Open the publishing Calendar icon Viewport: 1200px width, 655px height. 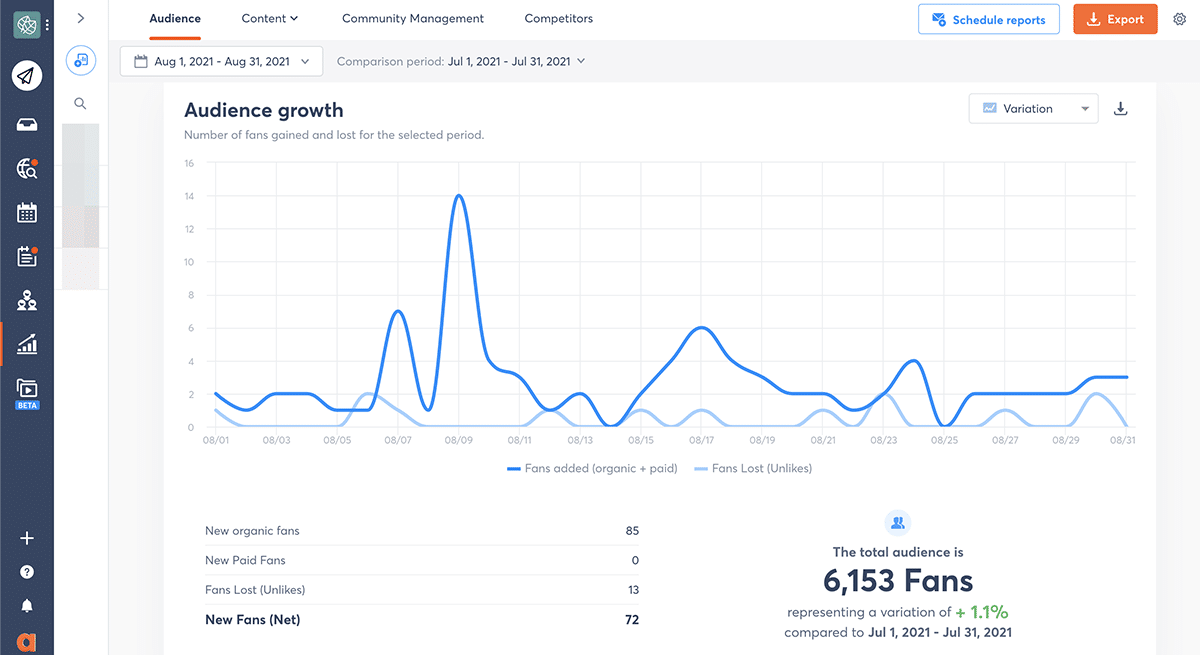coord(27,212)
